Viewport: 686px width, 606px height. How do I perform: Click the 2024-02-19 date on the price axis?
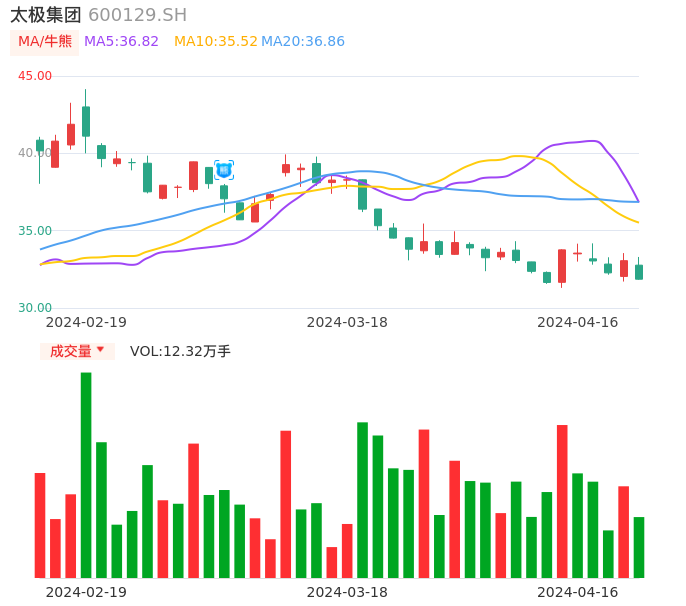tap(86, 322)
